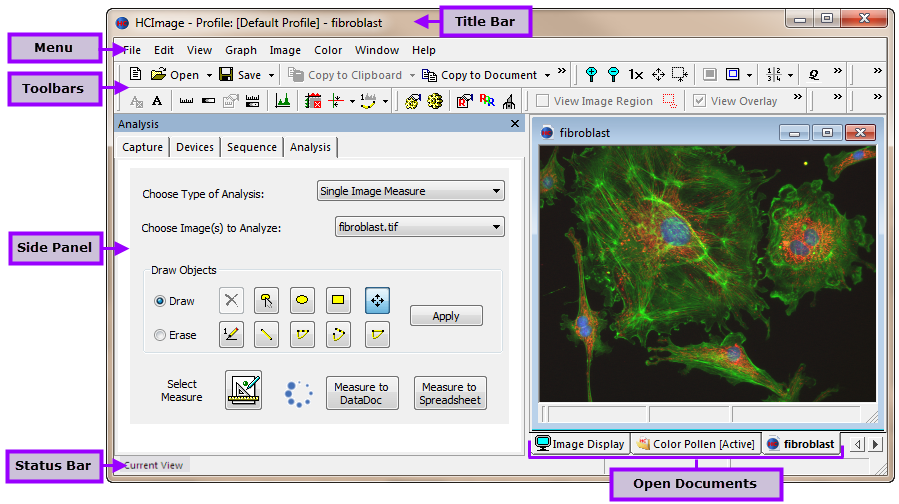
Task: Open the Graph menu
Action: pos(241,50)
